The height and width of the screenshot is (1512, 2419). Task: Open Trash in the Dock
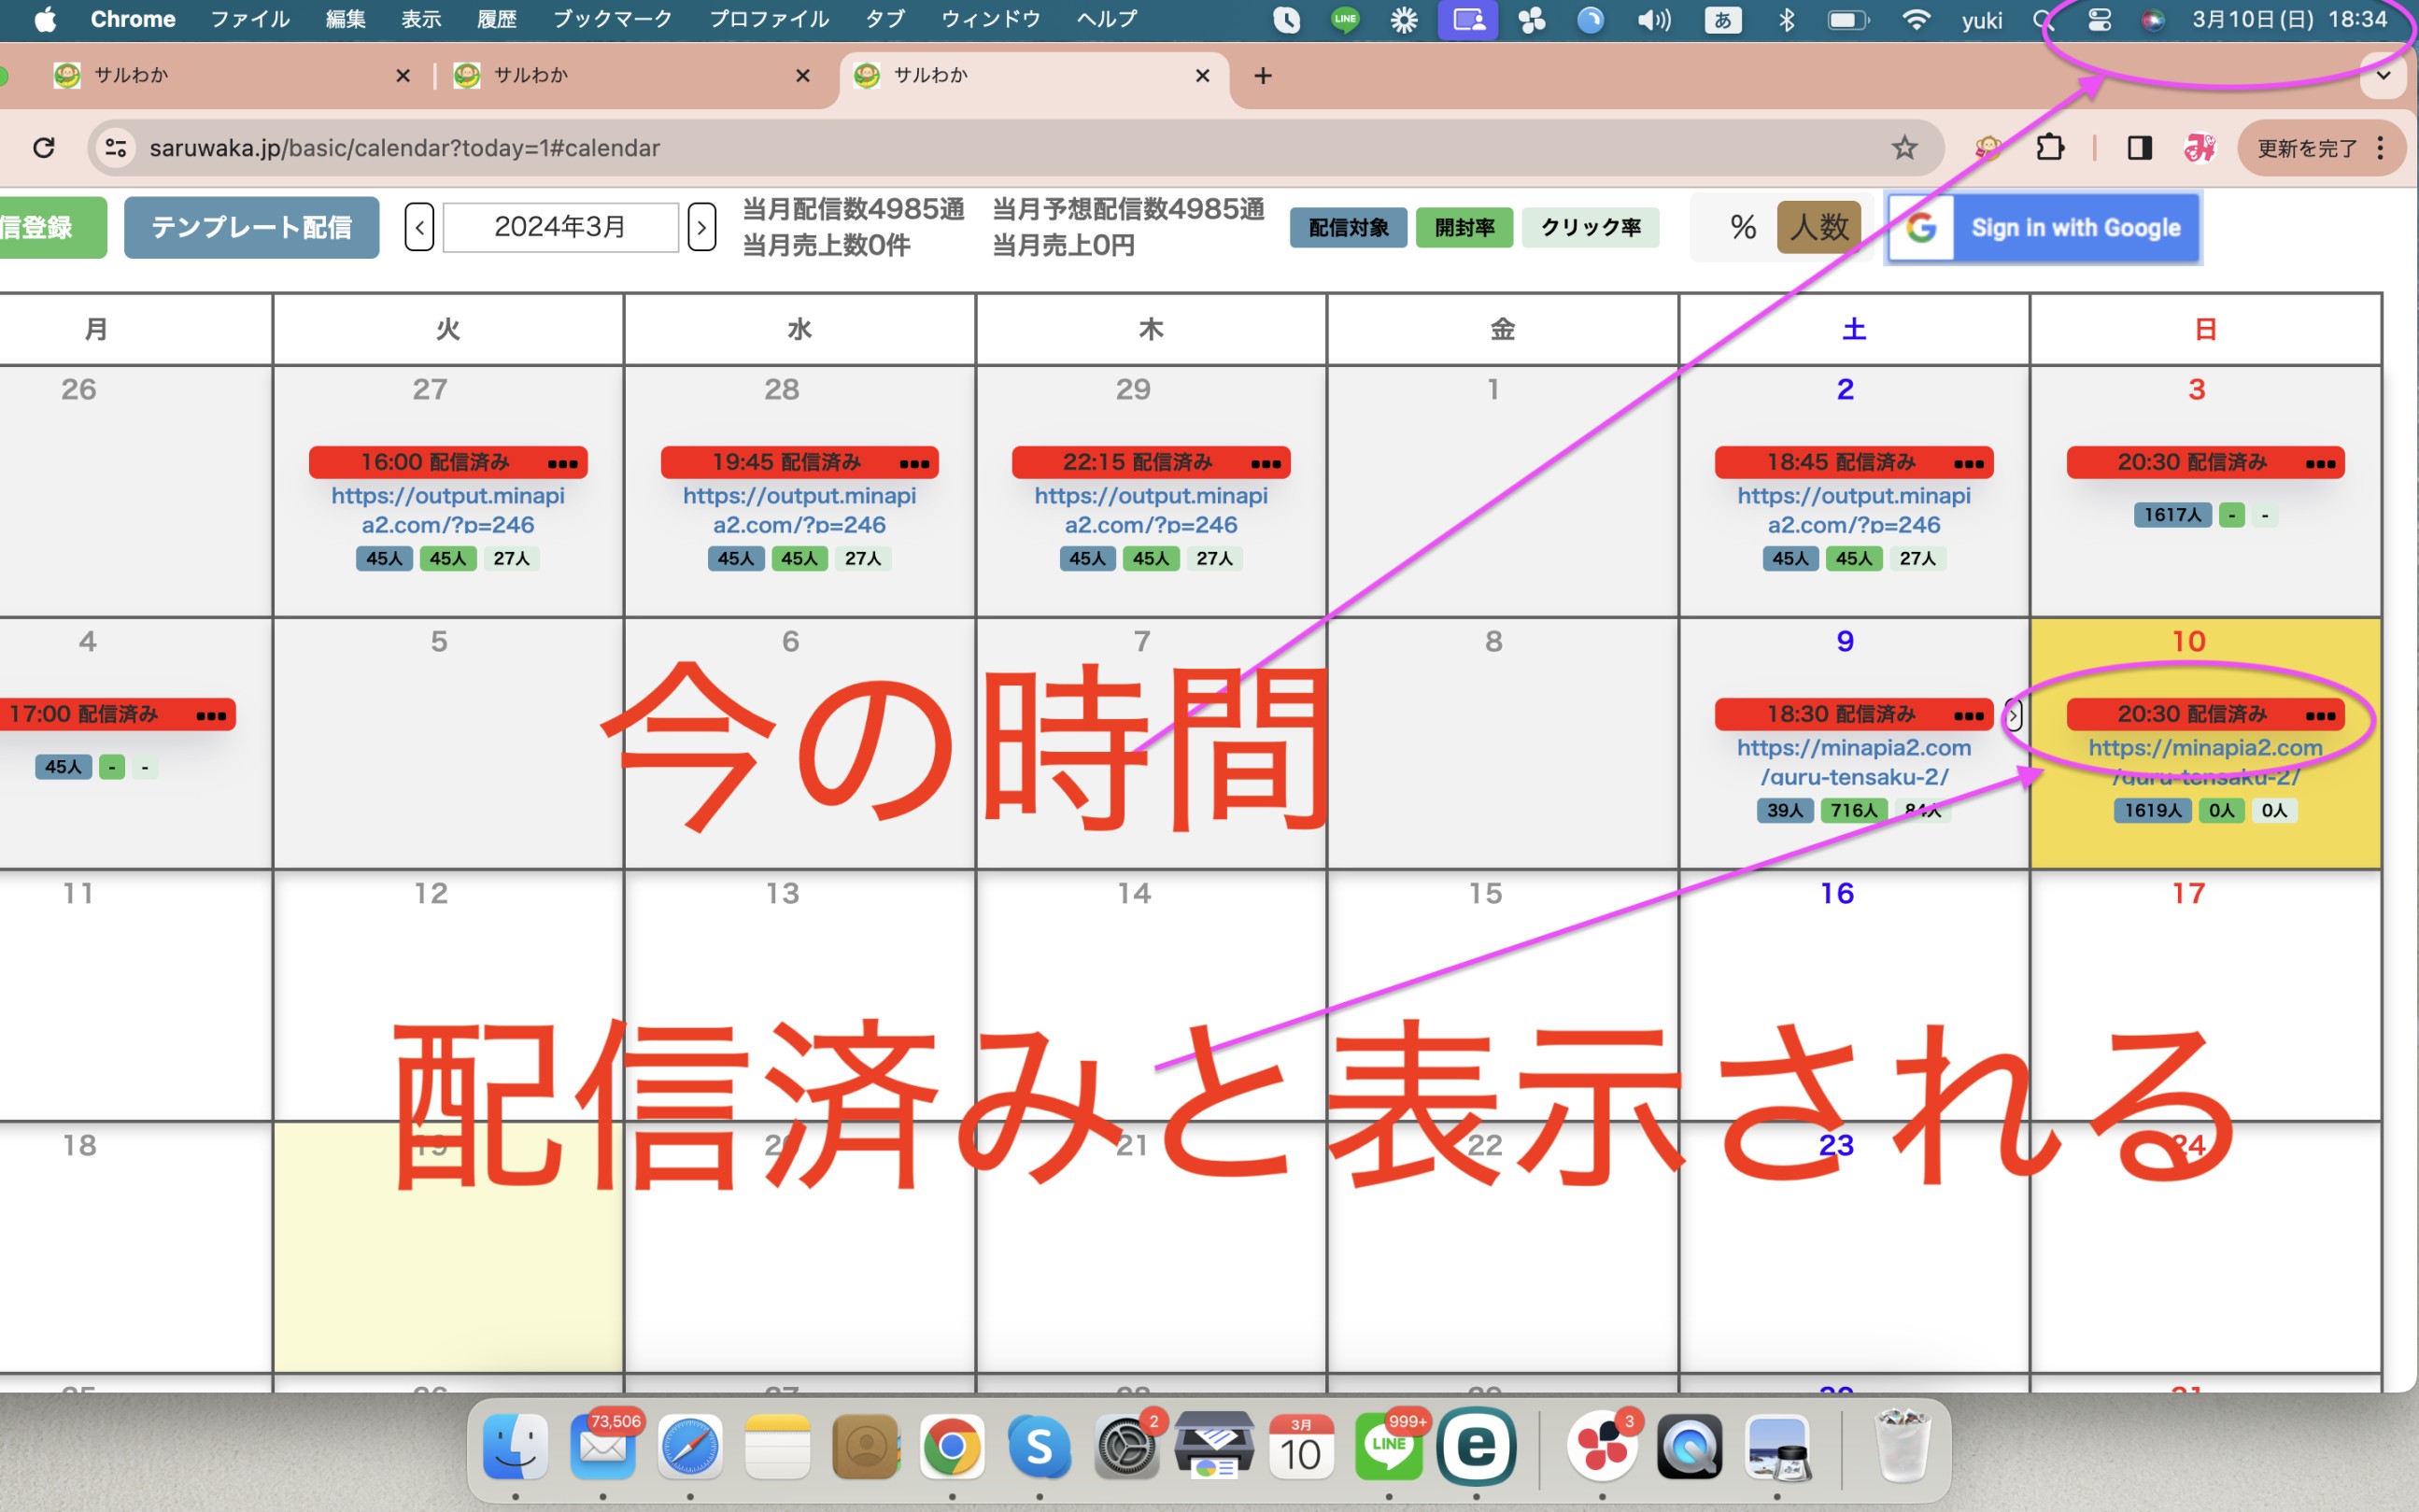1901,1445
